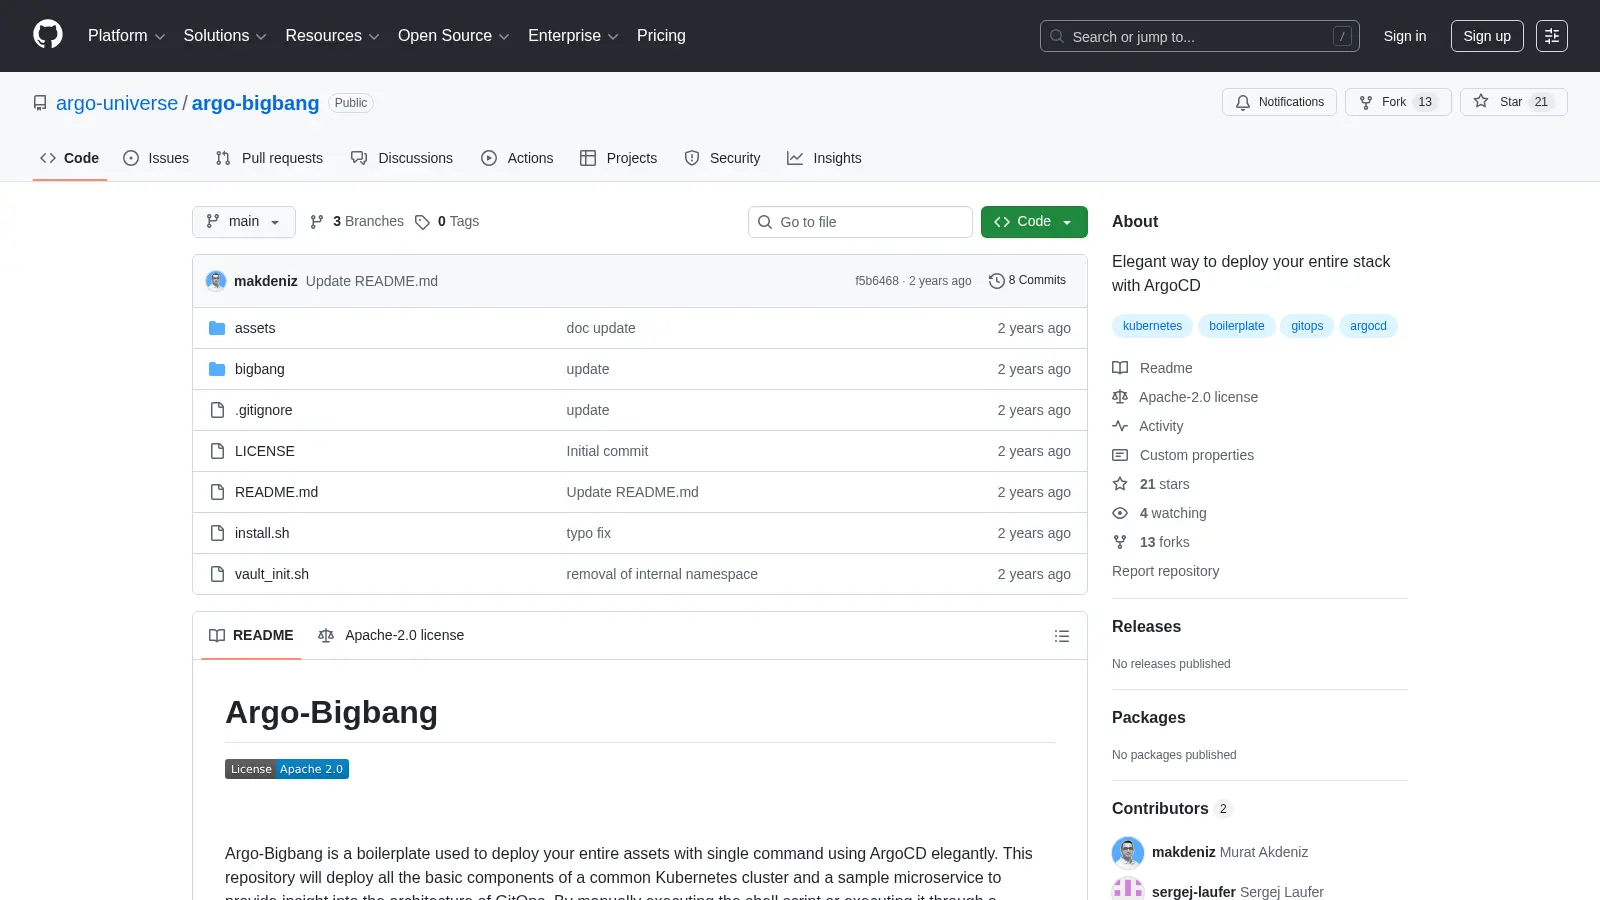1600x900 pixels.
Task: Switch to the Insights tab
Action: (x=824, y=158)
